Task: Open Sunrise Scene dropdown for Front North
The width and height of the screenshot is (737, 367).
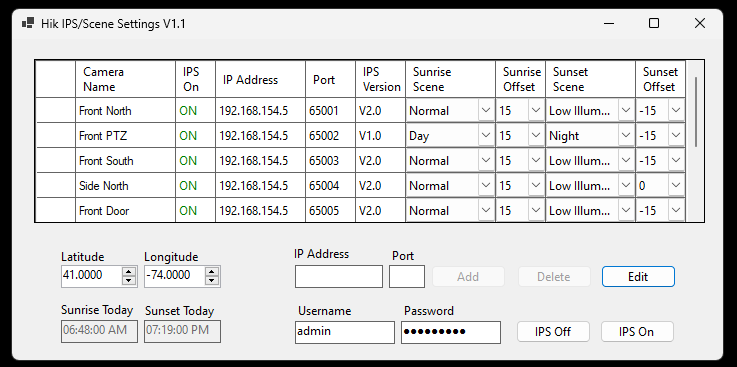Action: coord(486,111)
